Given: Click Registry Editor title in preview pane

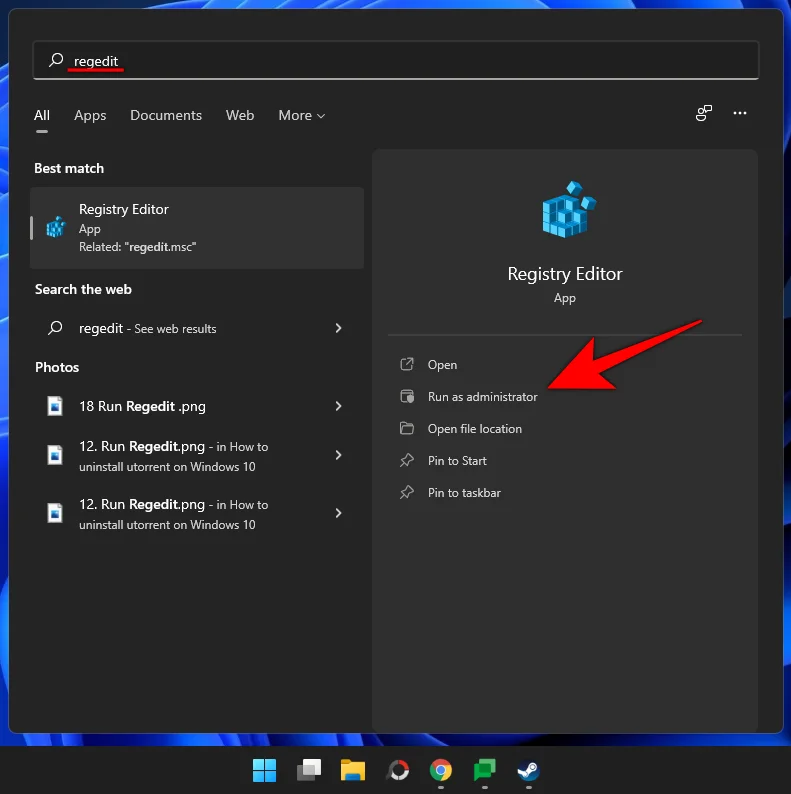Looking at the screenshot, I should 565,274.
